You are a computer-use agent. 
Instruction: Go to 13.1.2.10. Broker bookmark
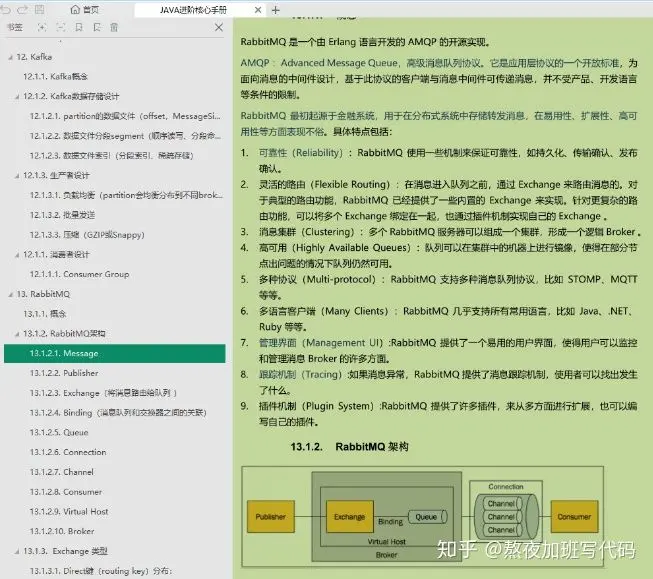62,531
